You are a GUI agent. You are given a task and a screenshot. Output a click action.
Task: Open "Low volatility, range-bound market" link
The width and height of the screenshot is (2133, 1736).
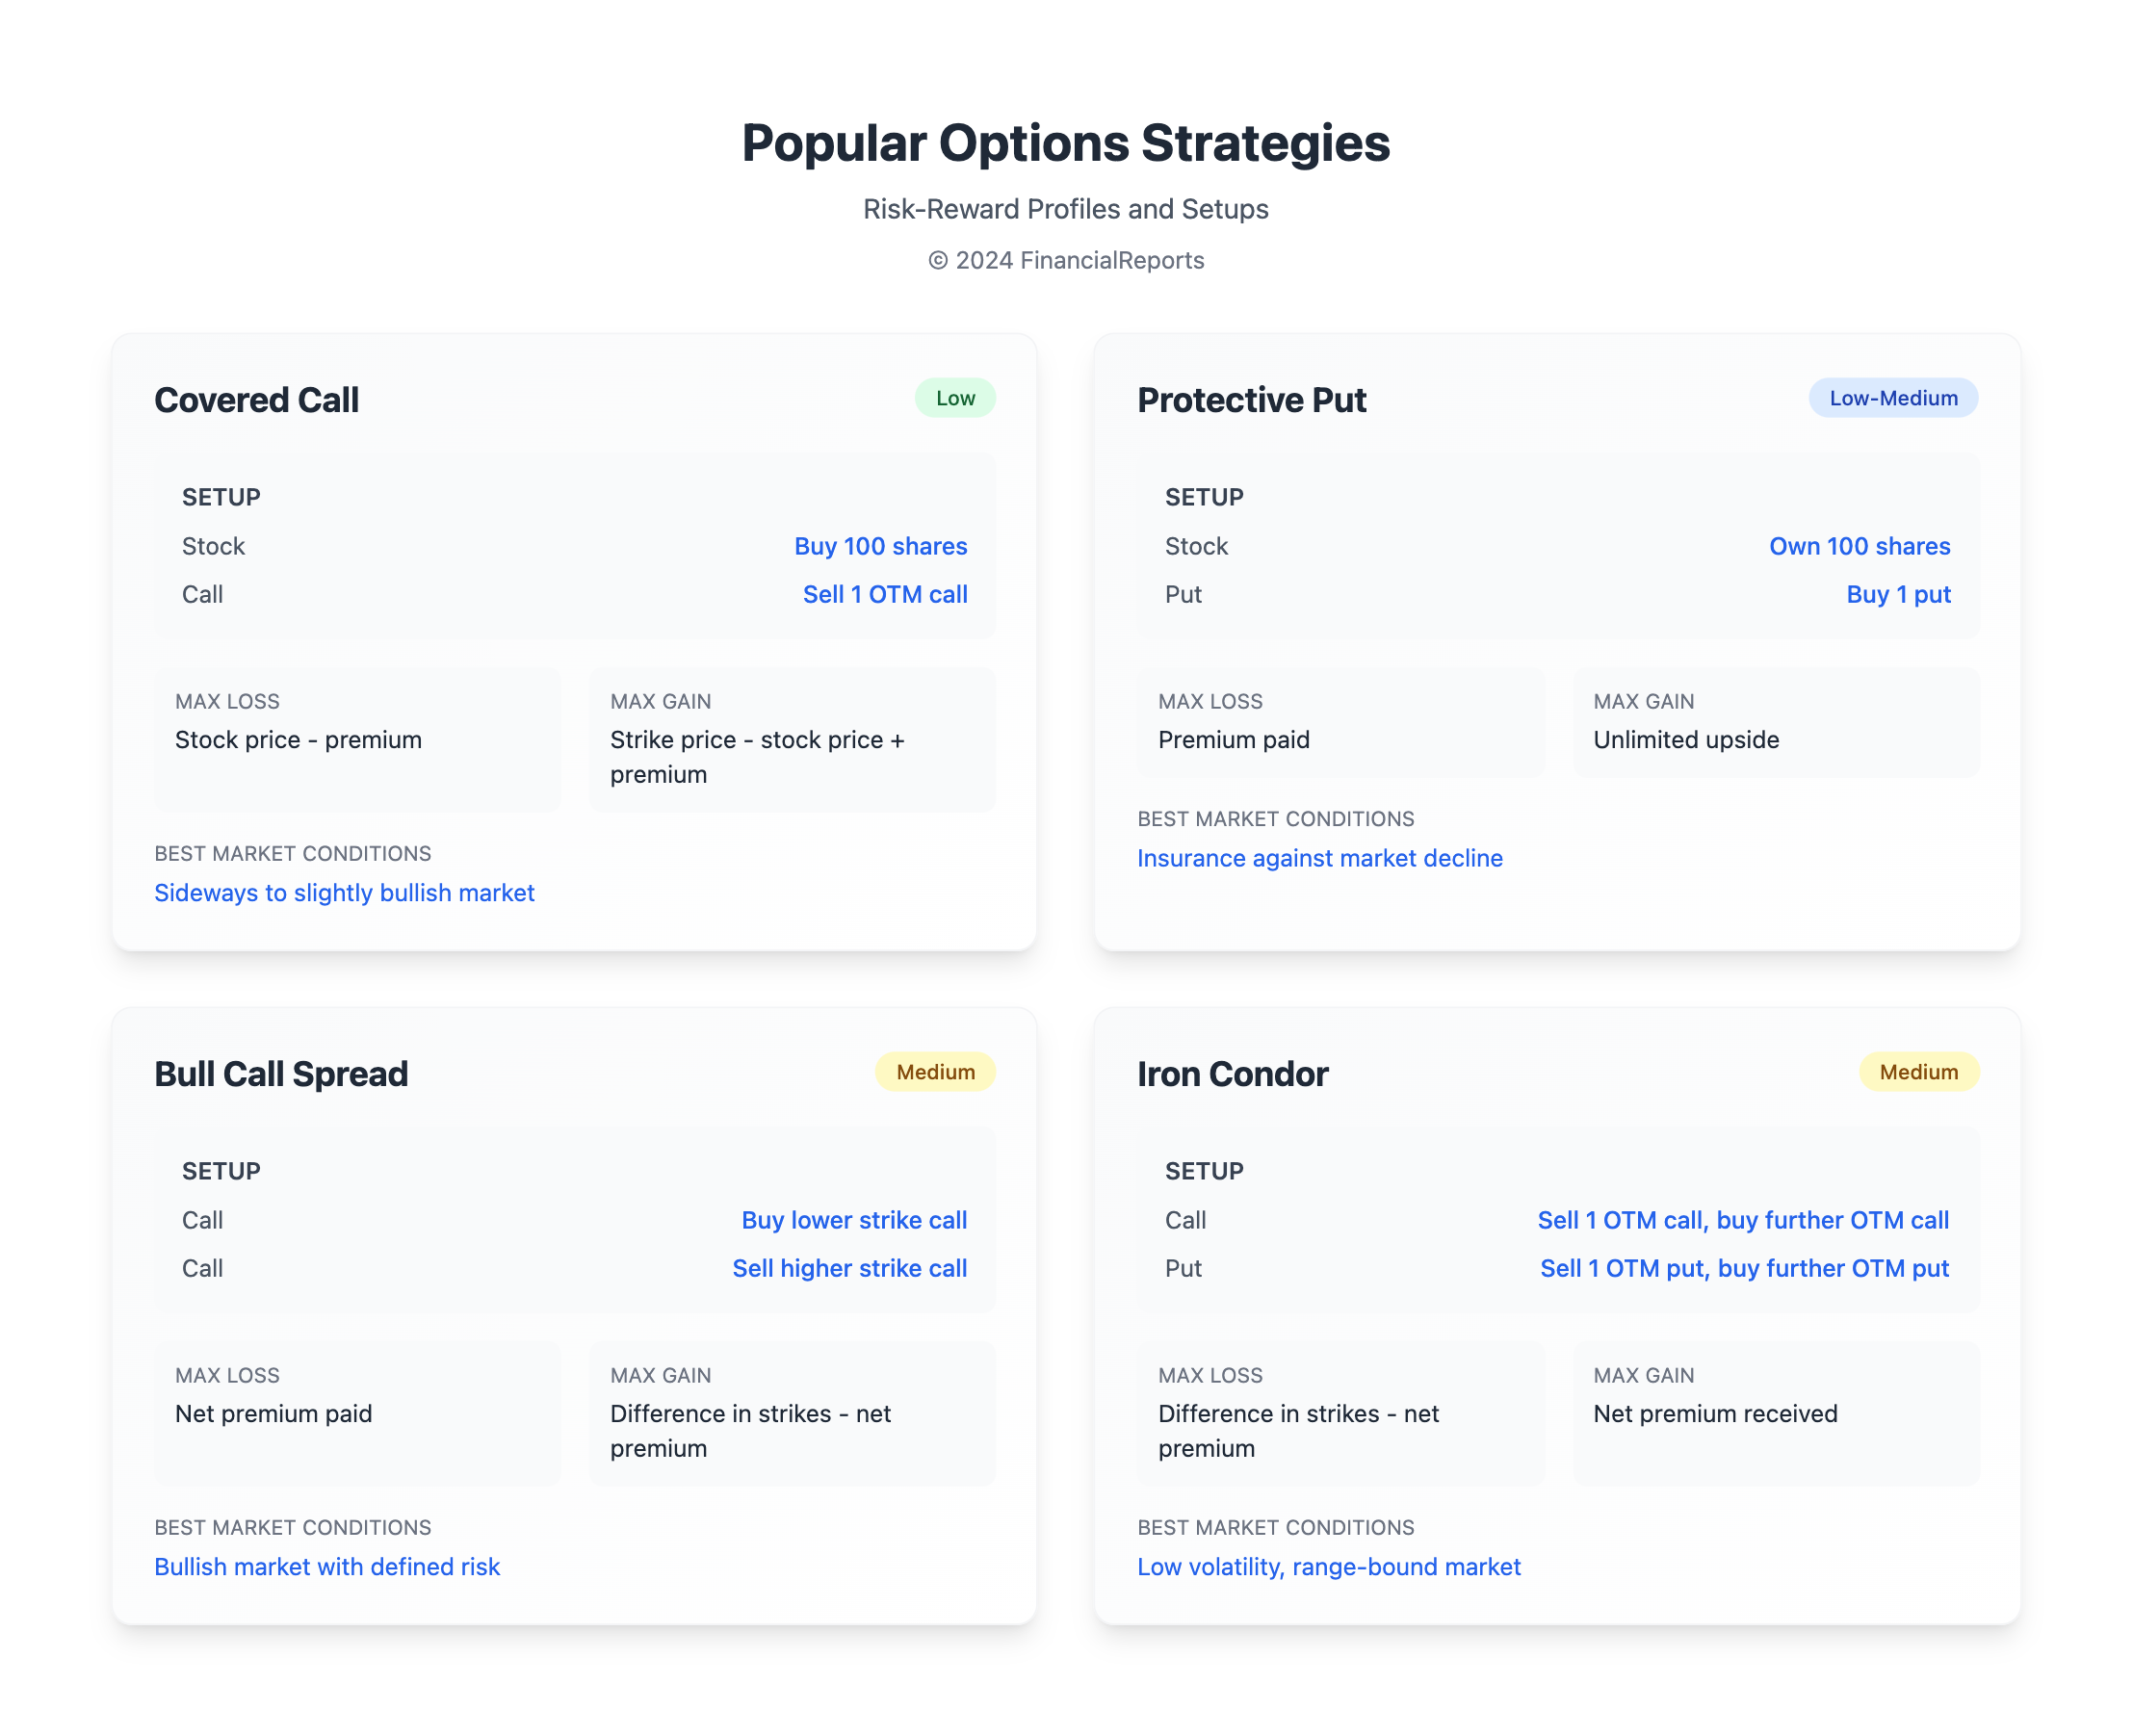(x=1328, y=1567)
